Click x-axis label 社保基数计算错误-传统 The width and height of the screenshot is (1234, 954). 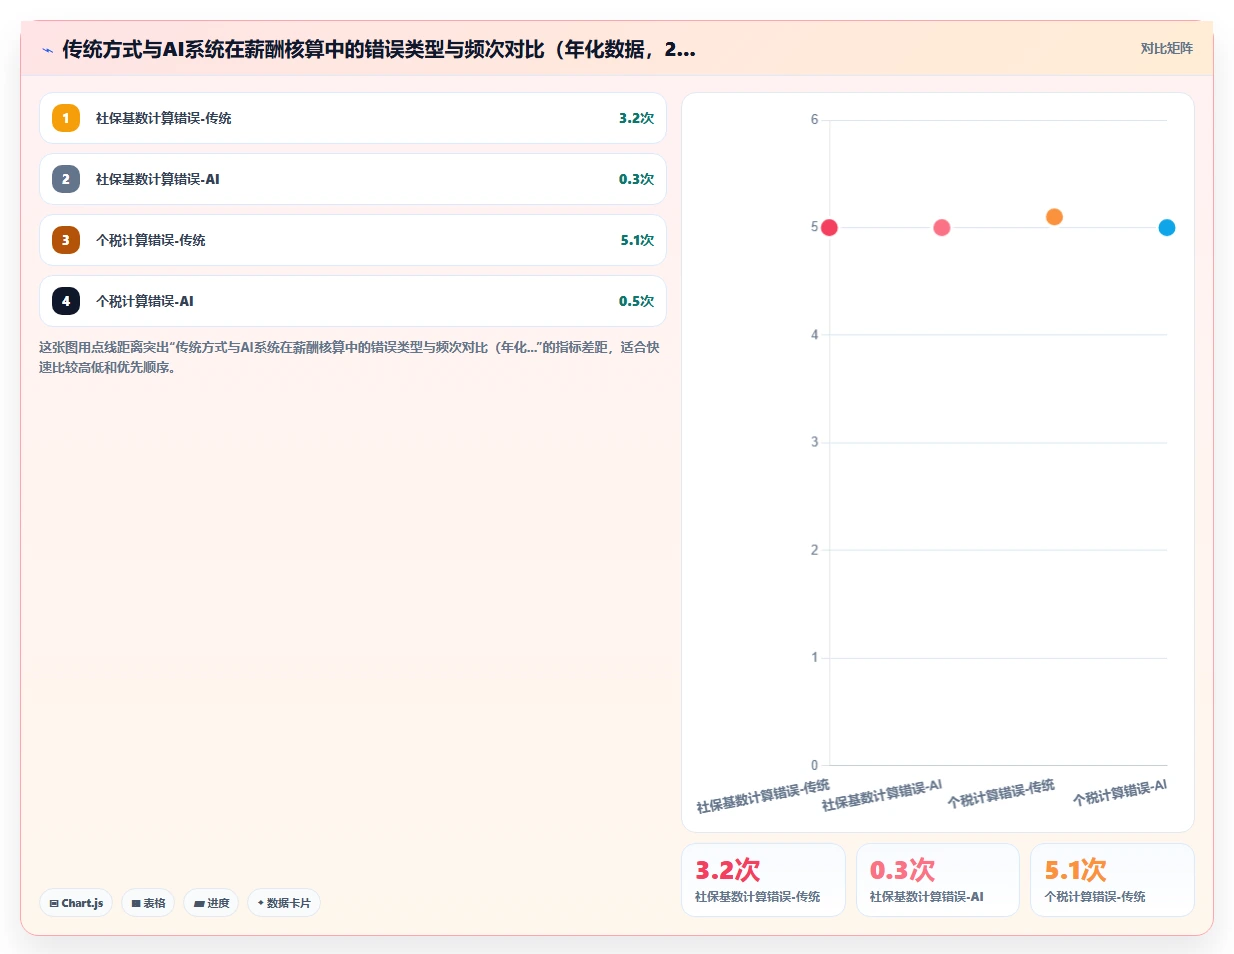pos(763,796)
